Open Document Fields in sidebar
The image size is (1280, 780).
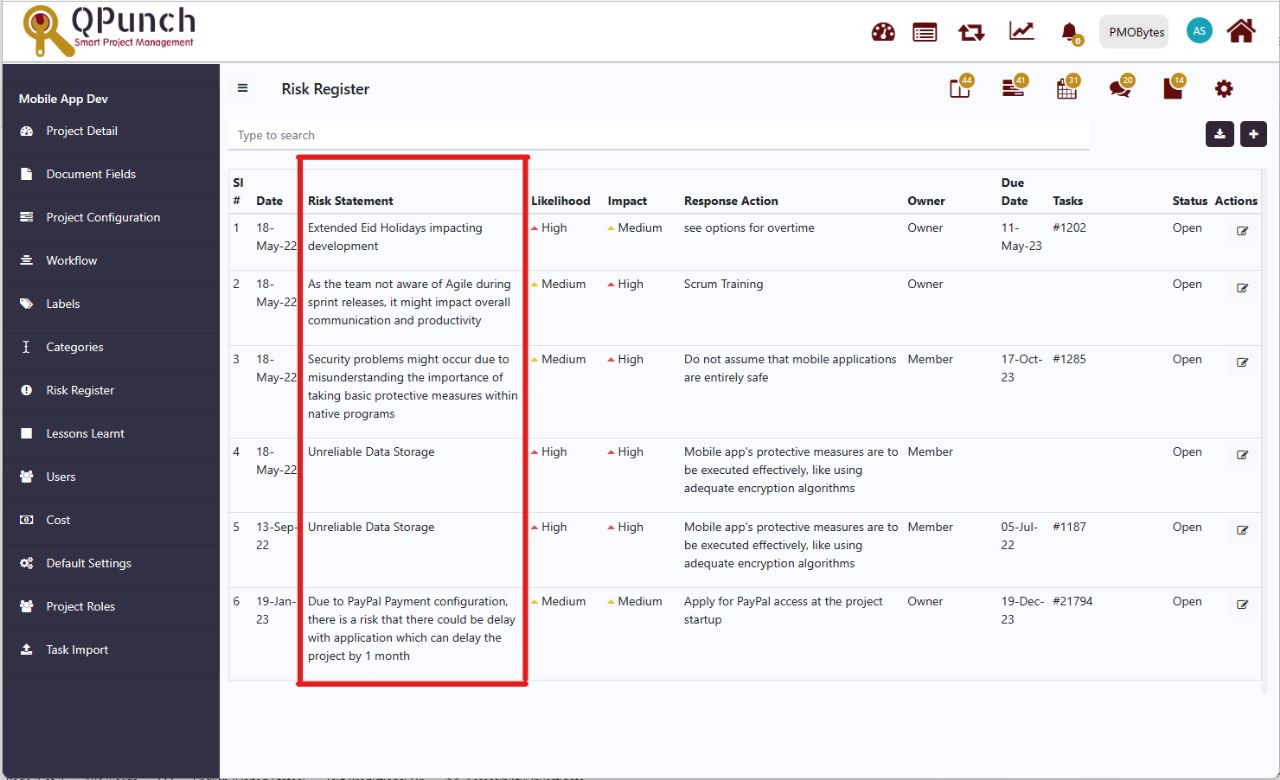point(110,174)
